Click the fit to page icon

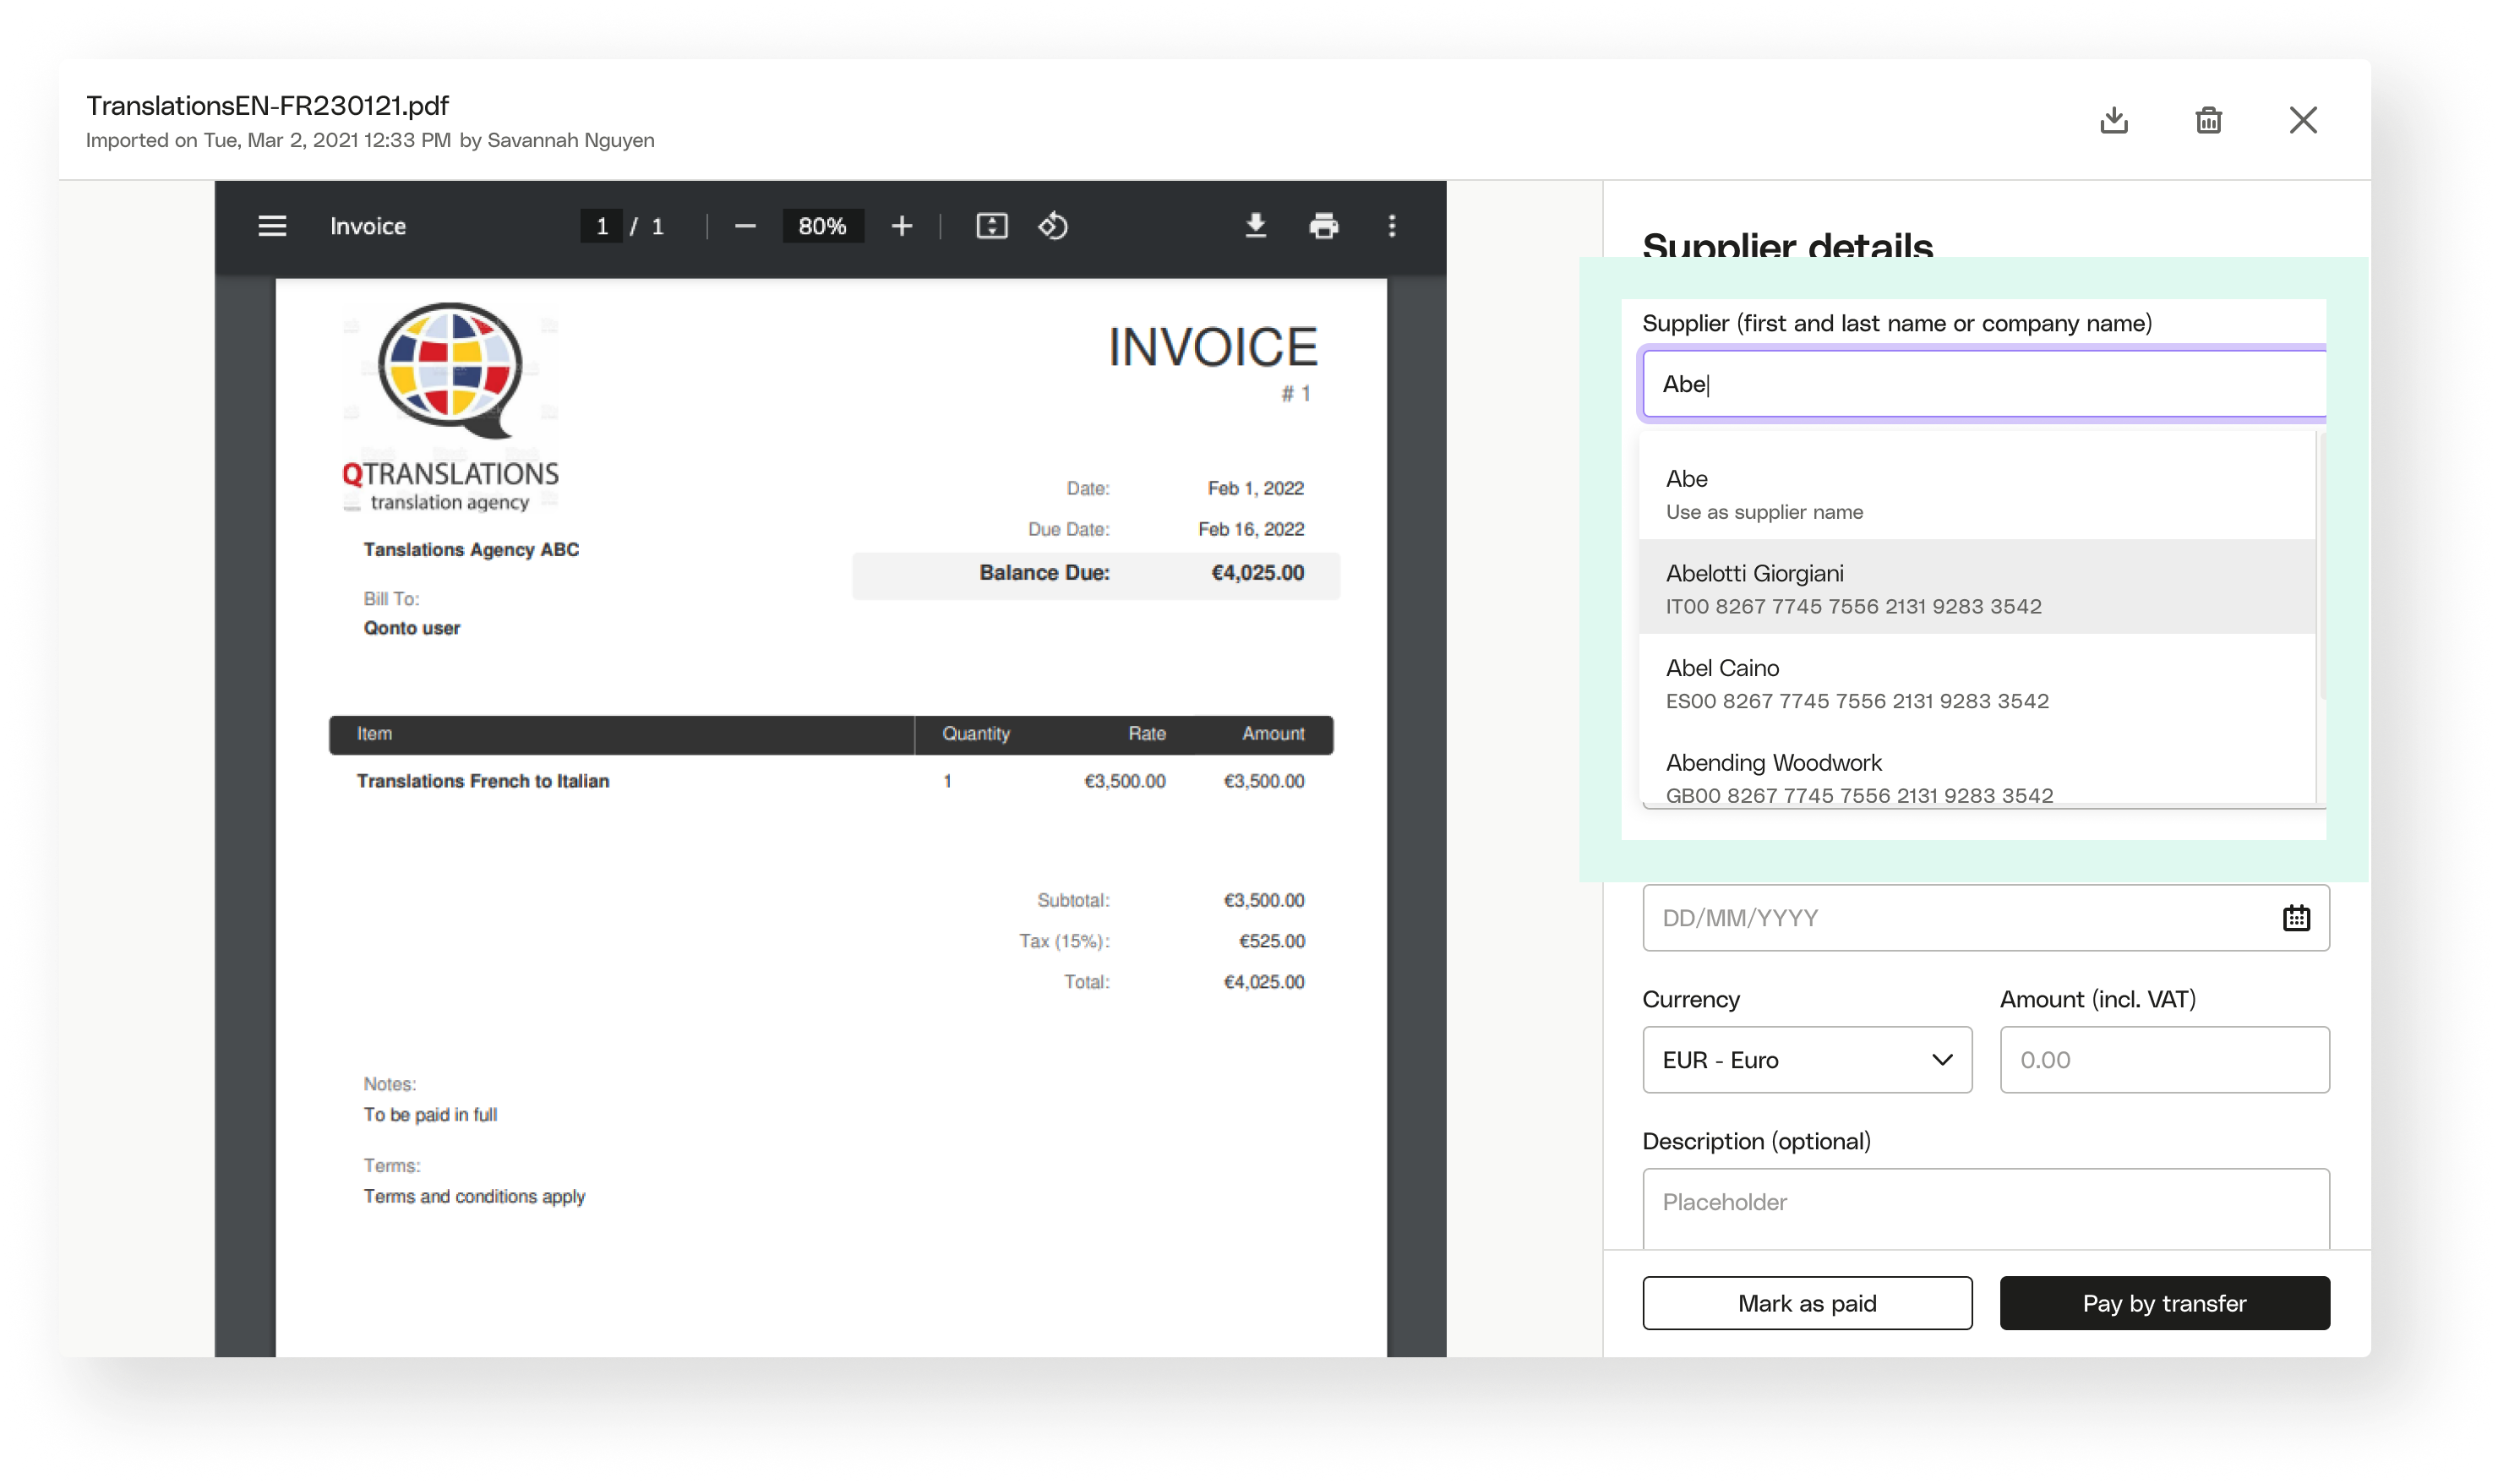click(991, 226)
